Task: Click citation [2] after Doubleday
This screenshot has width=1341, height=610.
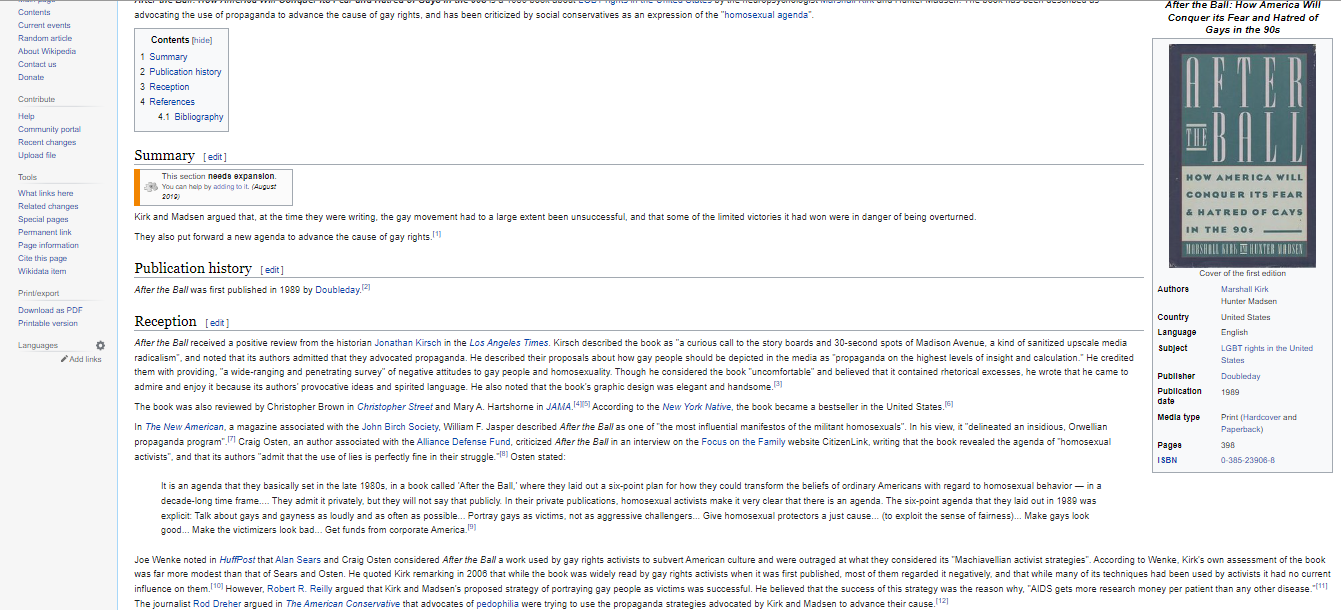Action: tap(366, 287)
